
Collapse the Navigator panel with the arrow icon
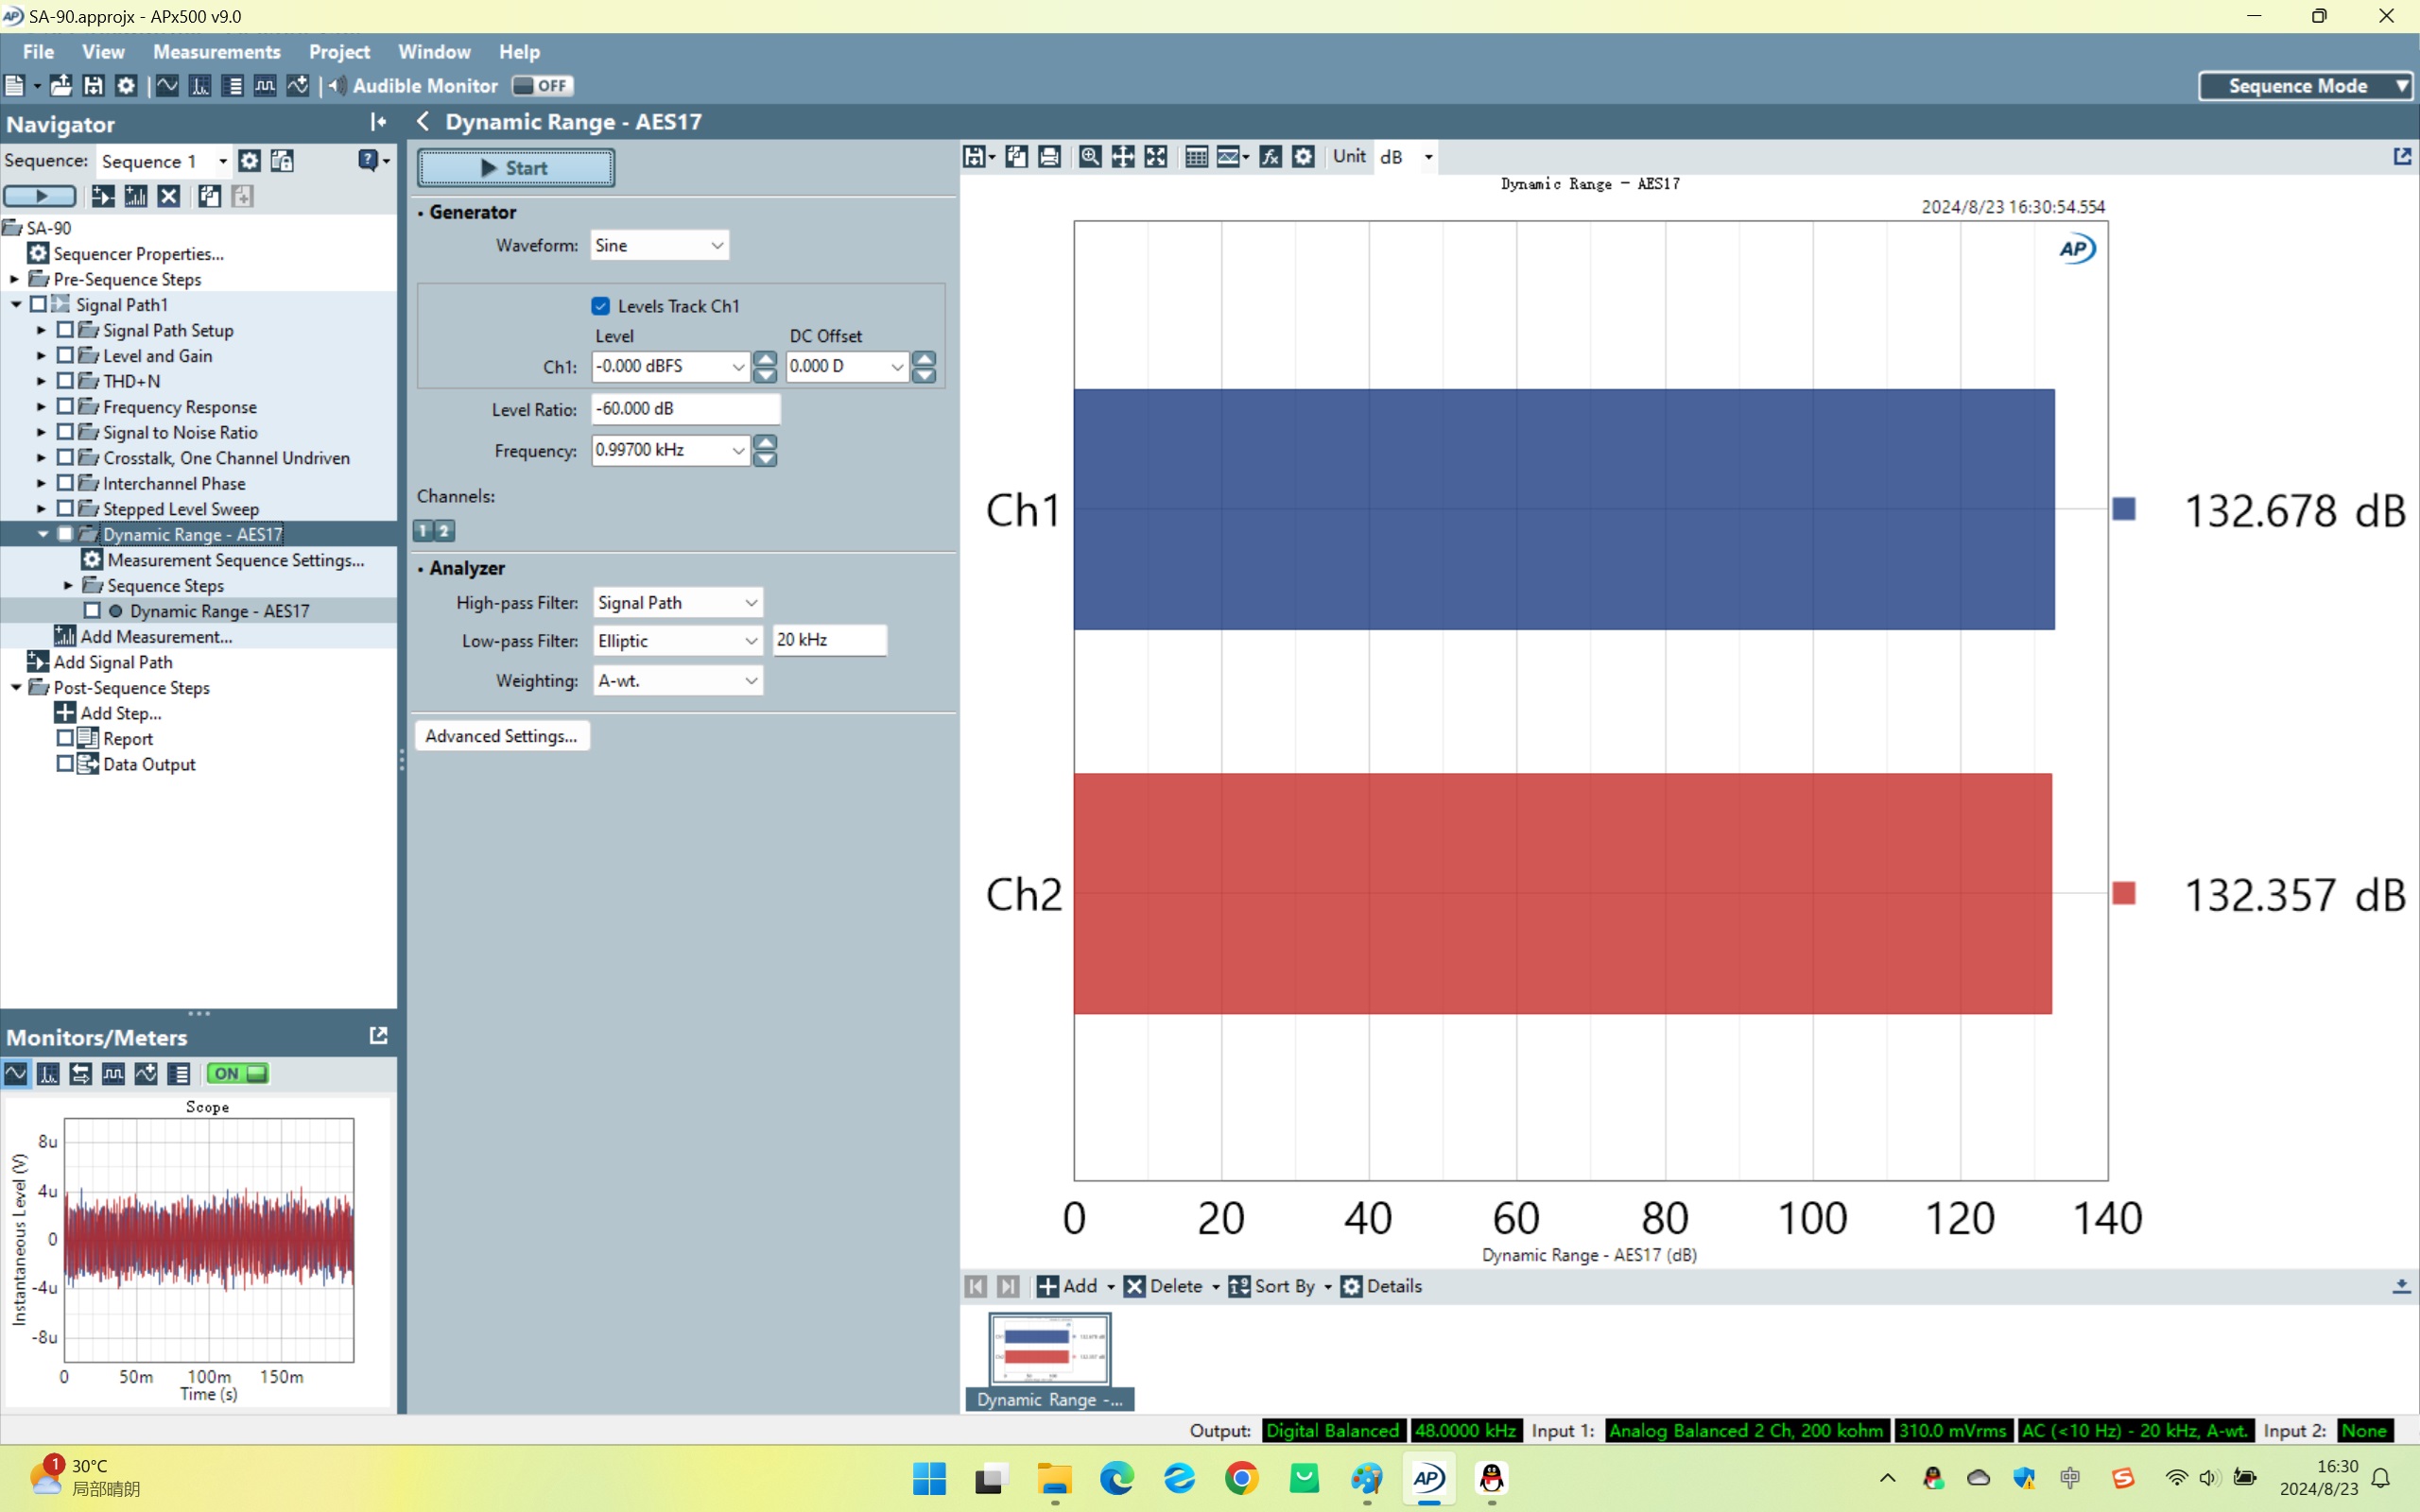pos(378,122)
